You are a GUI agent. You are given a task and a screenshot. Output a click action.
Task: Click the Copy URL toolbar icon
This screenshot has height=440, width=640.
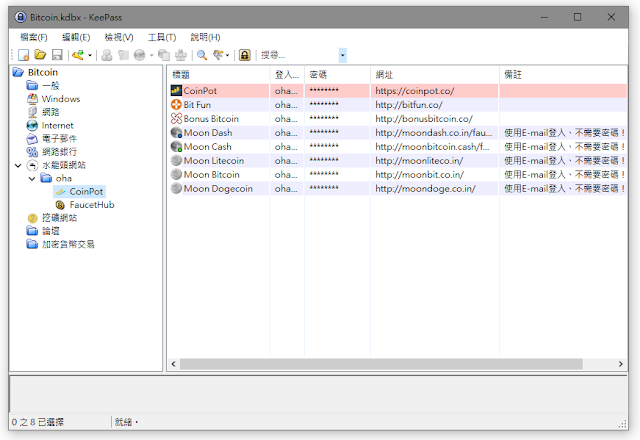tap(164, 55)
